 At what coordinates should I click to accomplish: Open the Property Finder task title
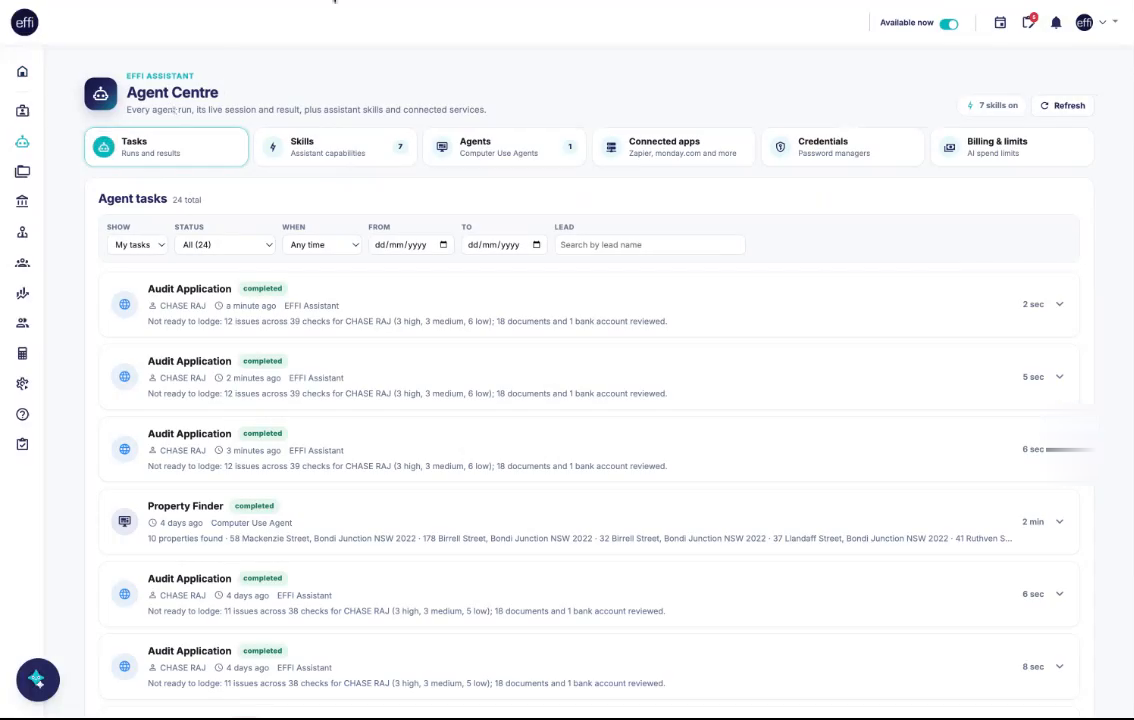[x=185, y=506]
